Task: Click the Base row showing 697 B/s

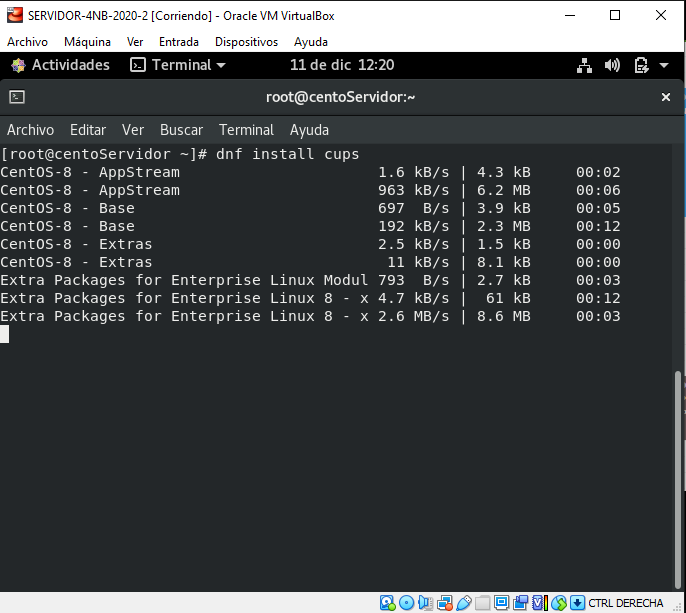Action: tap(310, 208)
